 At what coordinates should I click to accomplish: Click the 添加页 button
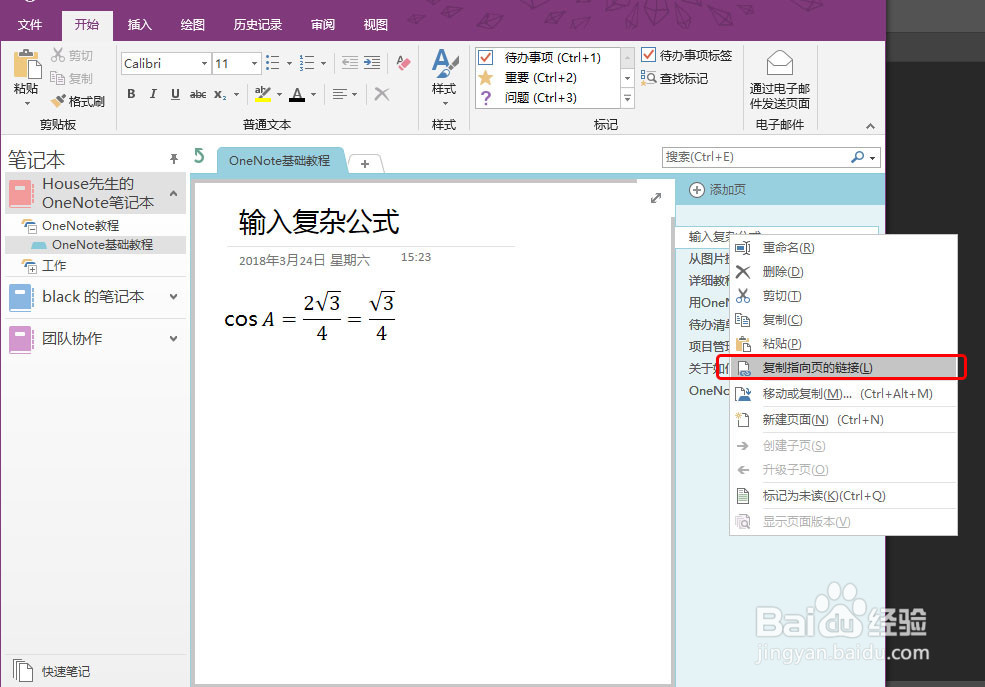coord(717,190)
